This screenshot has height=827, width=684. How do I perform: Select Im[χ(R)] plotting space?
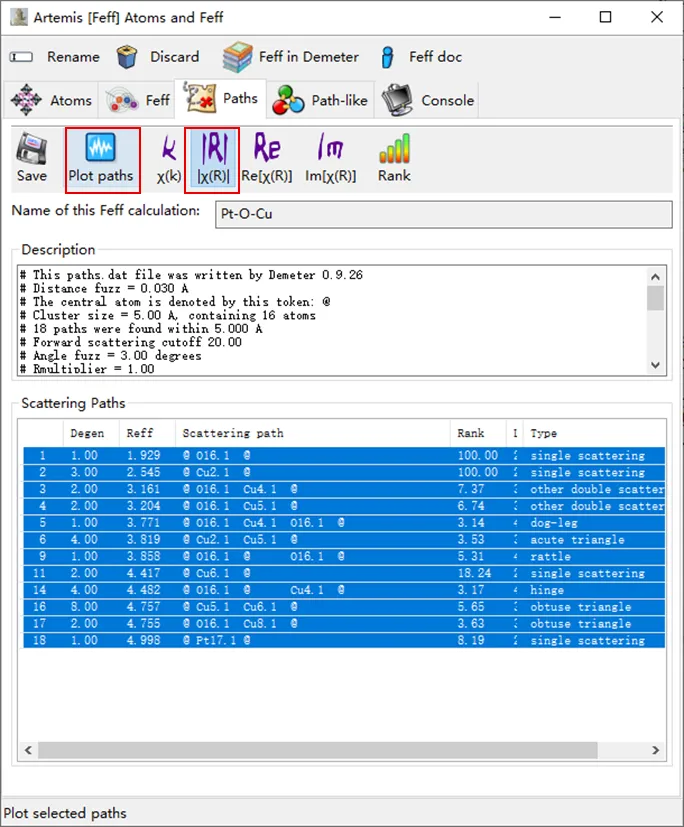tap(331, 159)
